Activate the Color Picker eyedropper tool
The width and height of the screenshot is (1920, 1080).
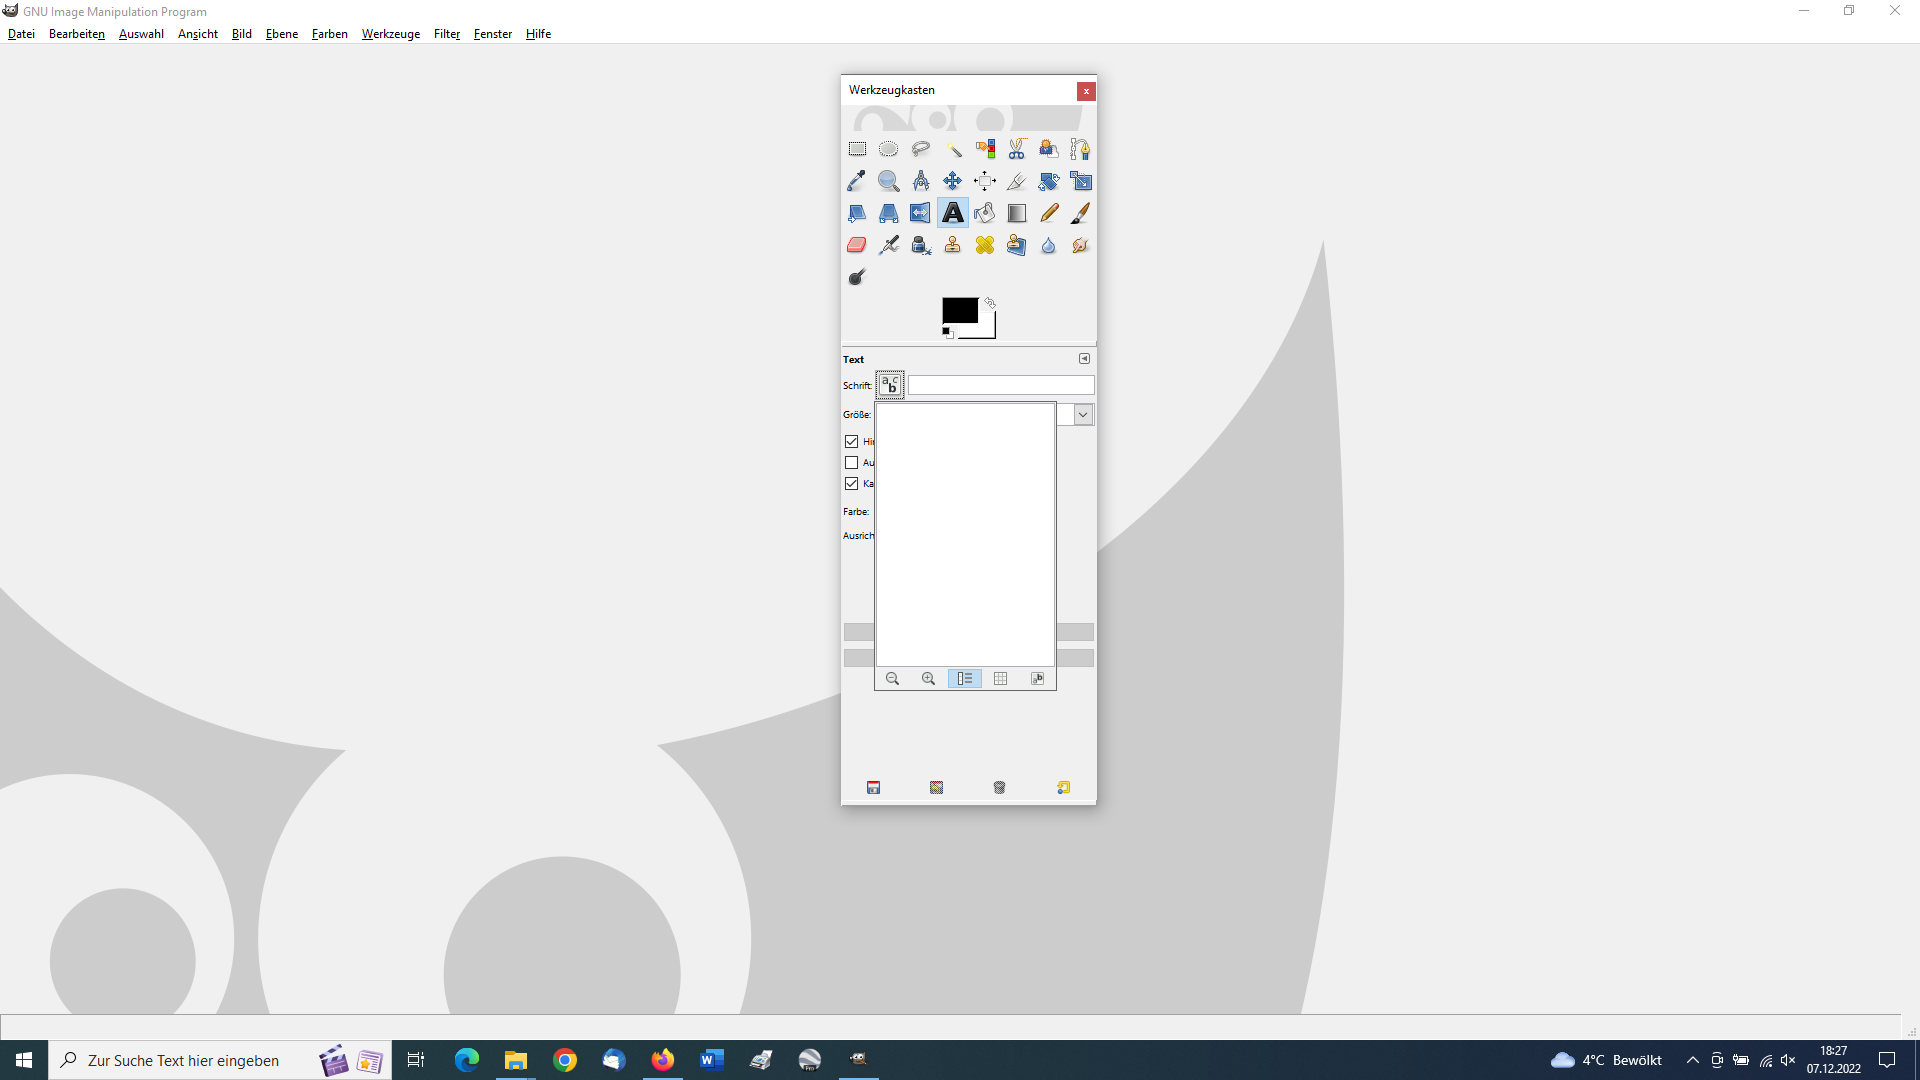(857, 181)
